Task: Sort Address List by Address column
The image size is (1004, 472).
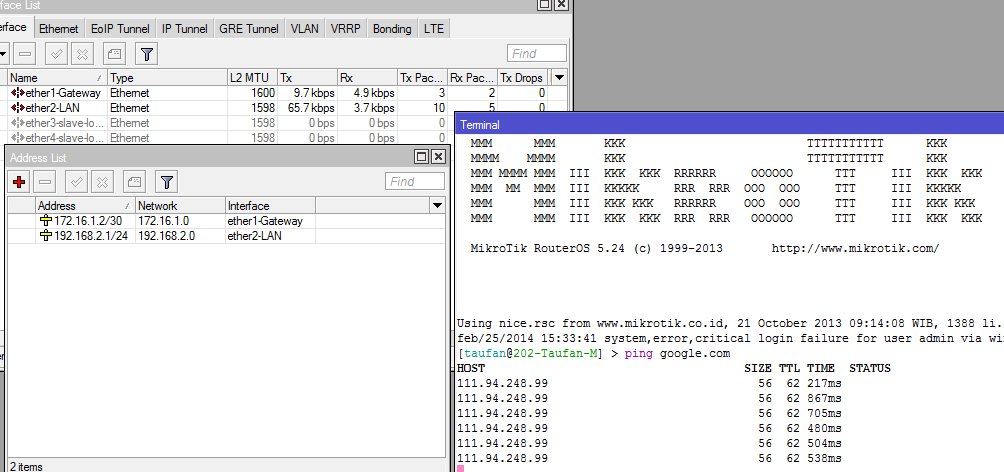Action: tap(85, 206)
